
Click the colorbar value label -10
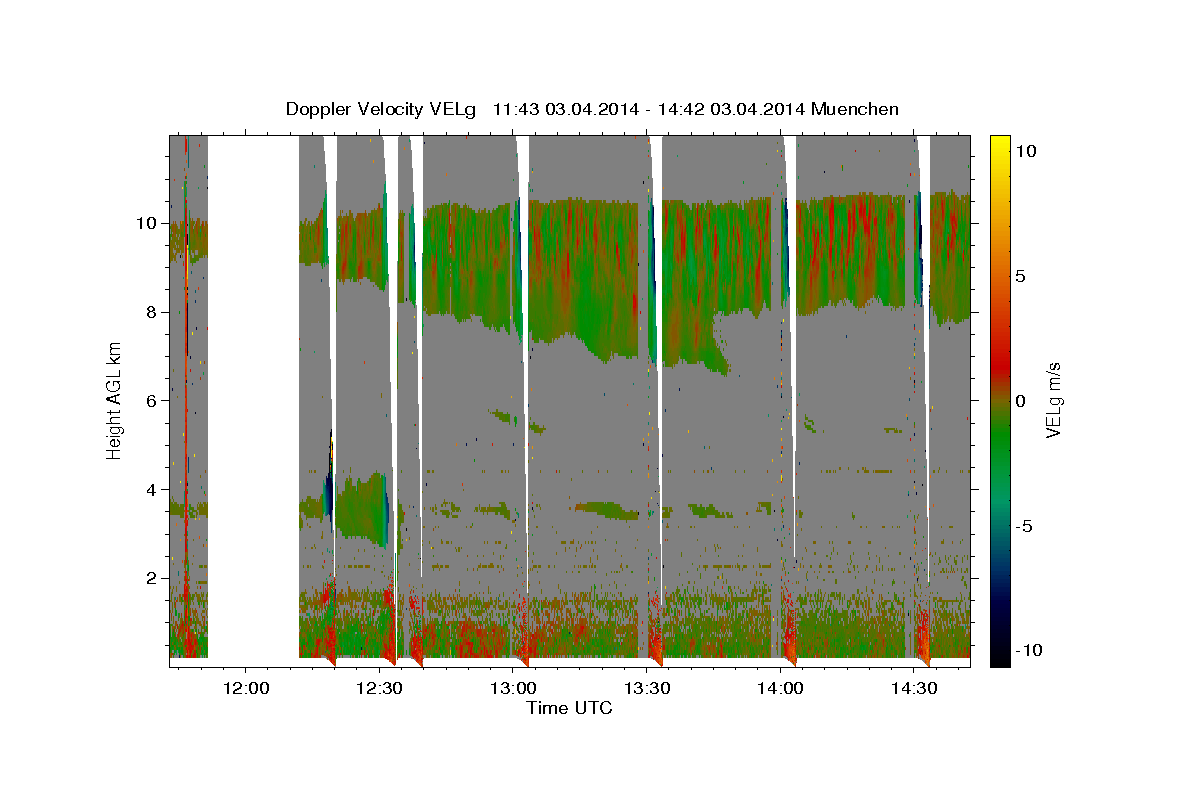[1029, 650]
